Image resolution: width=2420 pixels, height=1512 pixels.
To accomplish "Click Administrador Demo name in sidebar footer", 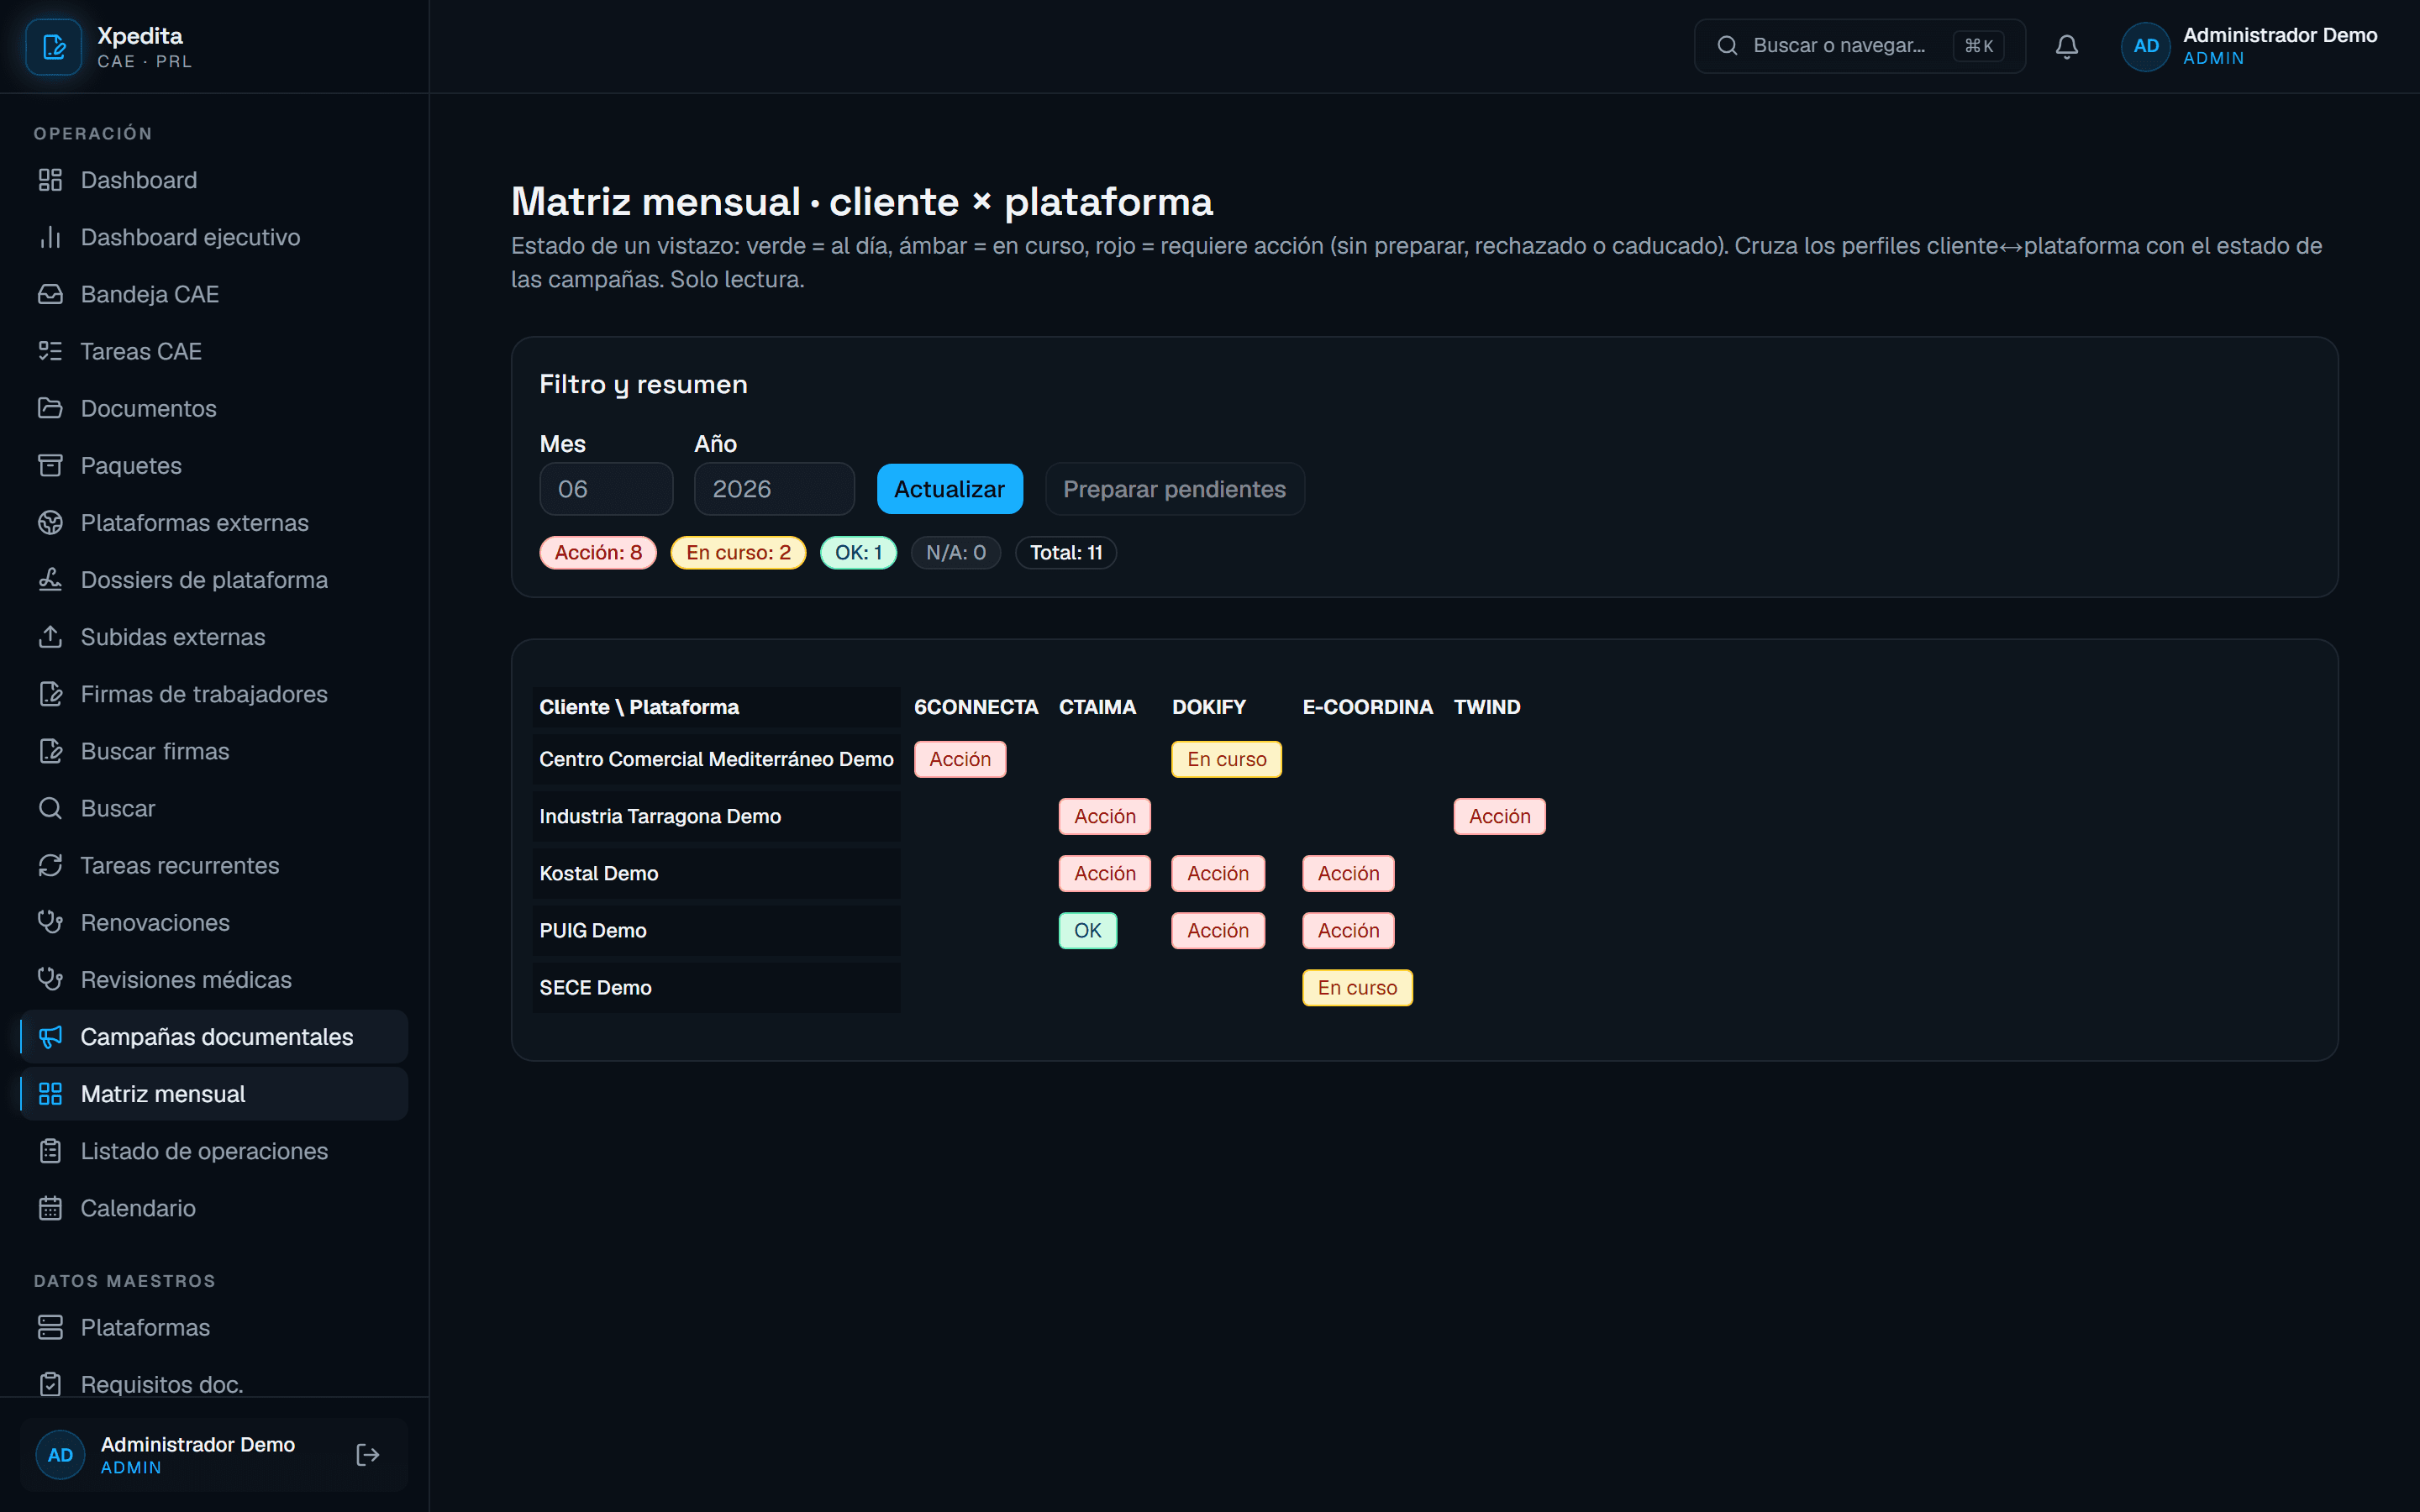I will 198,1444.
